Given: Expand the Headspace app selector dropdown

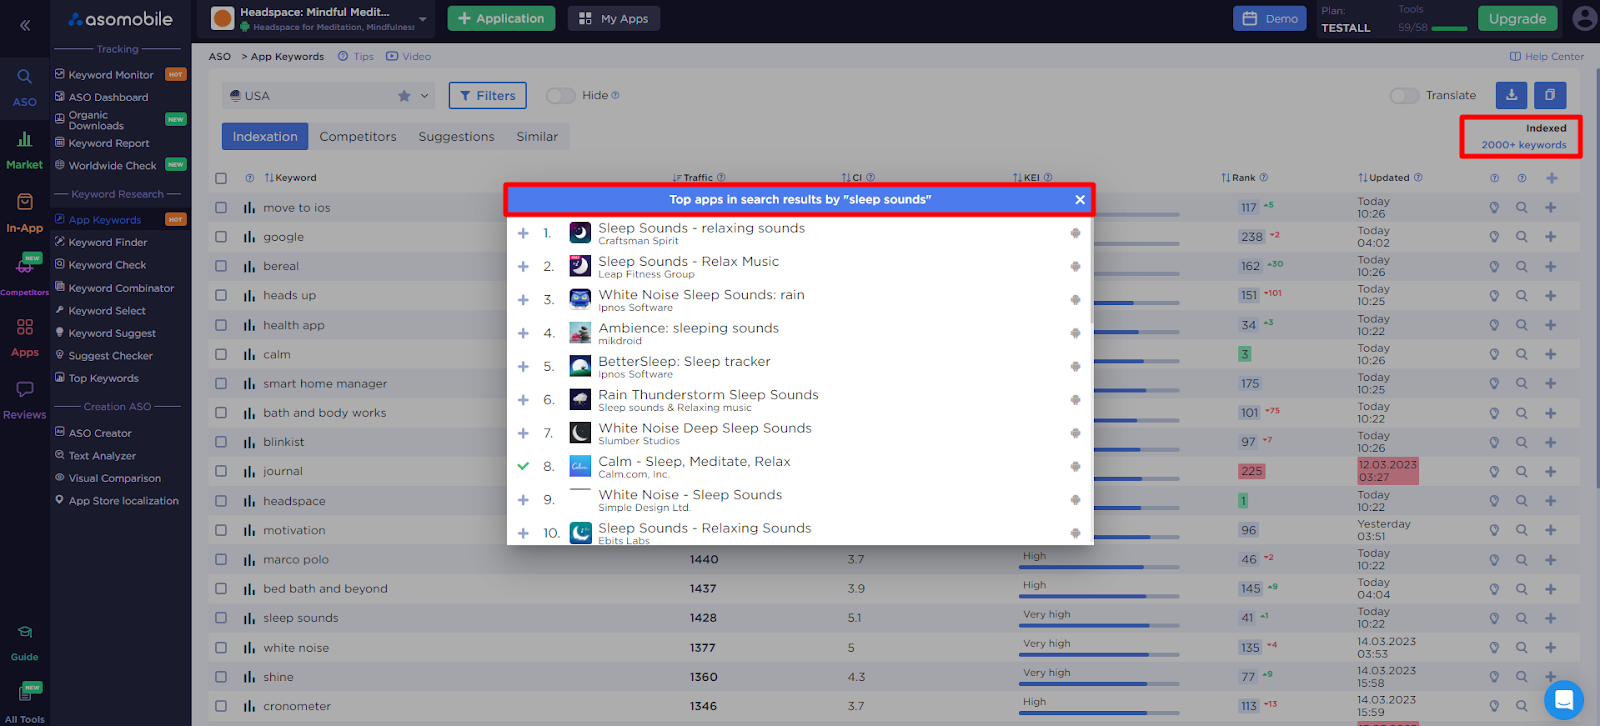Looking at the screenshot, I should [423, 19].
